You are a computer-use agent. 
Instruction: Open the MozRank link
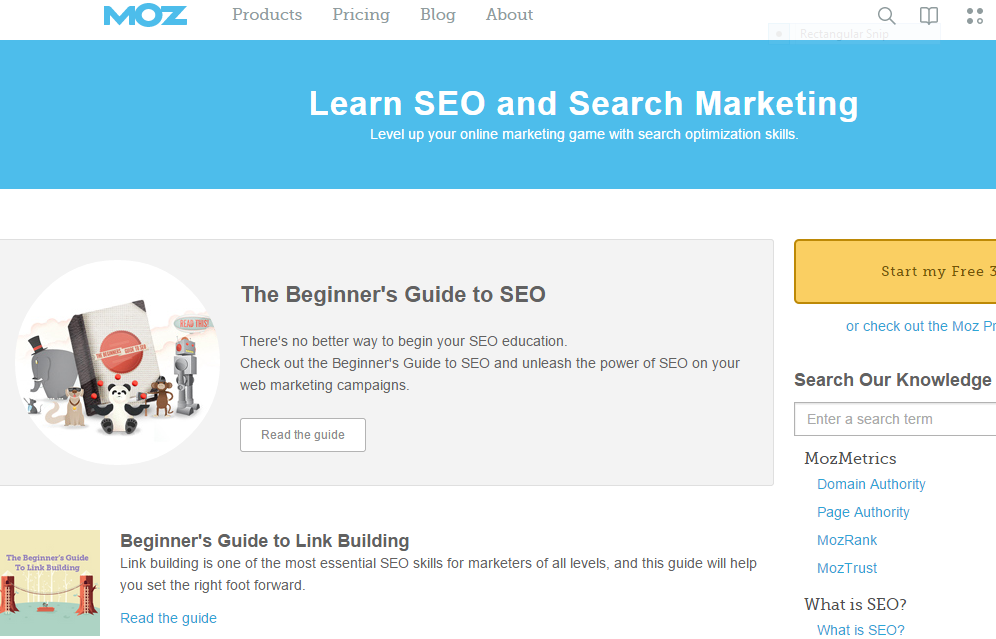(847, 541)
